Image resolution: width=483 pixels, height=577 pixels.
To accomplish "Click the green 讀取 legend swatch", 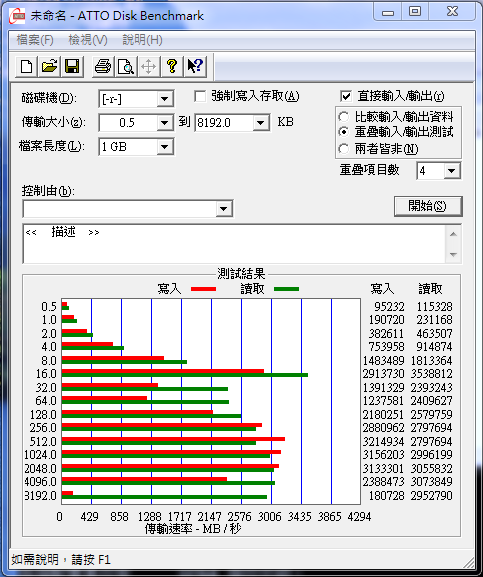I will click(287, 289).
